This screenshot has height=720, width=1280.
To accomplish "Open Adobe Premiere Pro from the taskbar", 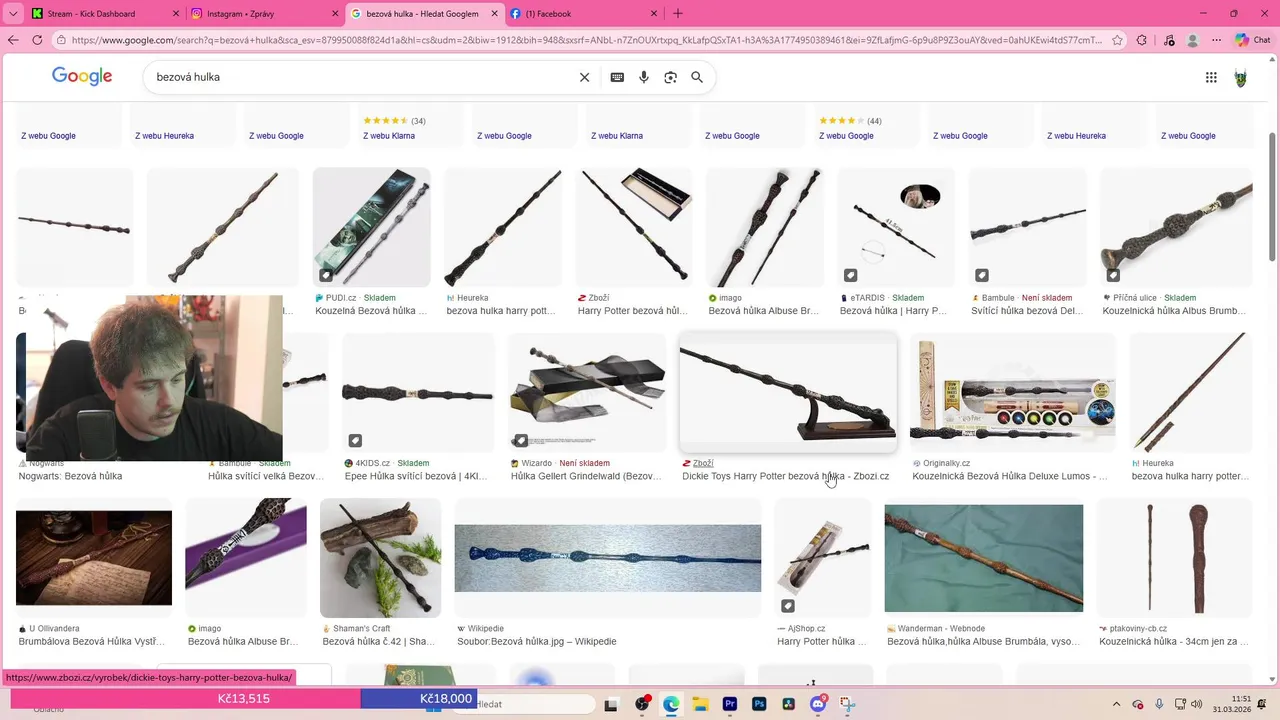I will click(x=730, y=704).
